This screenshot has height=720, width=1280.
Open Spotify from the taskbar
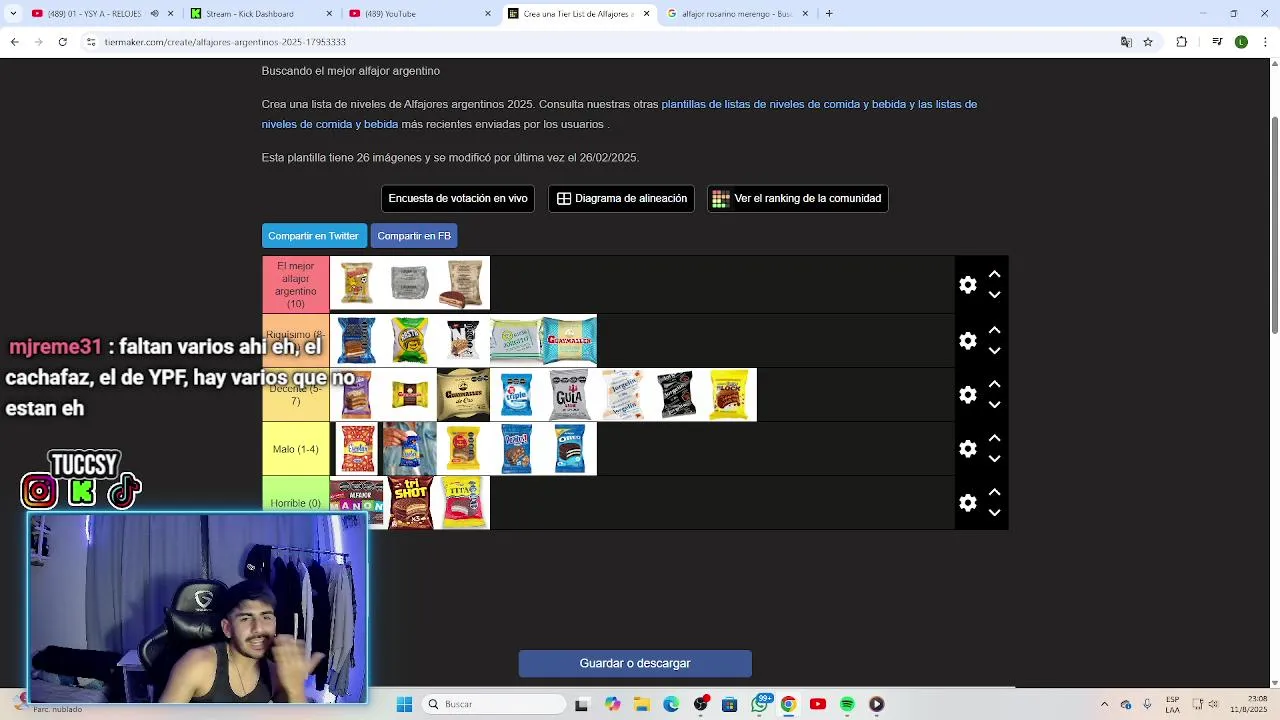[x=847, y=704]
